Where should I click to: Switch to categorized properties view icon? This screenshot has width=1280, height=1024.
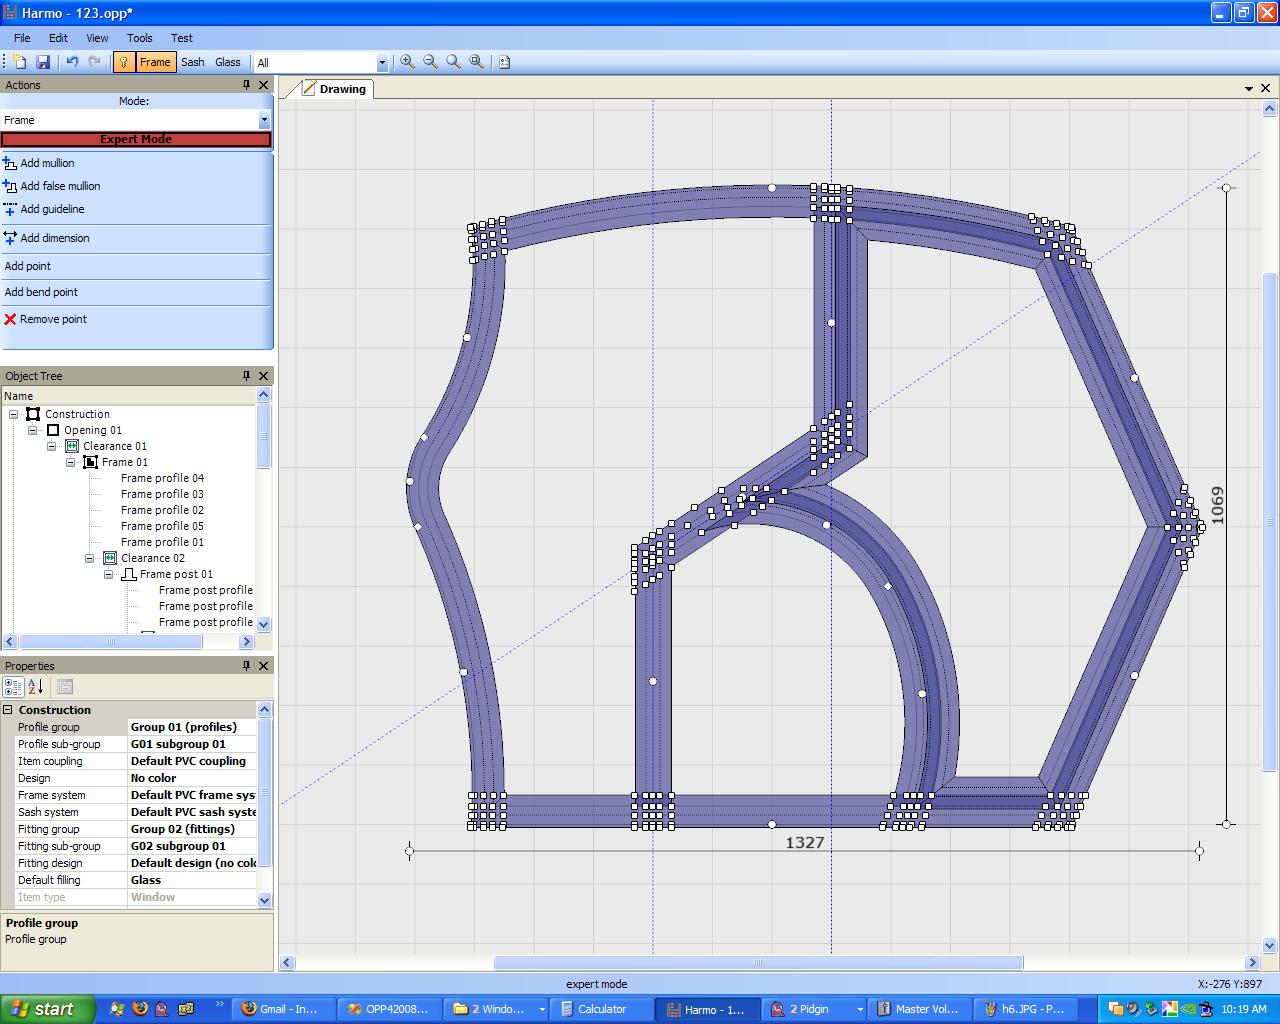tap(13, 687)
